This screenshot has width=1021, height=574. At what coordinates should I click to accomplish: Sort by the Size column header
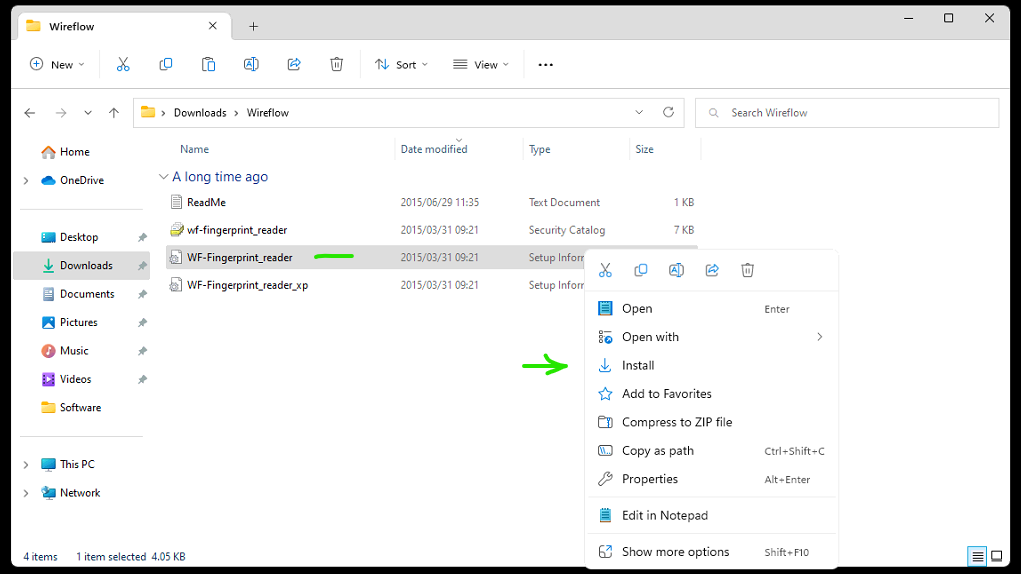pos(645,149)
